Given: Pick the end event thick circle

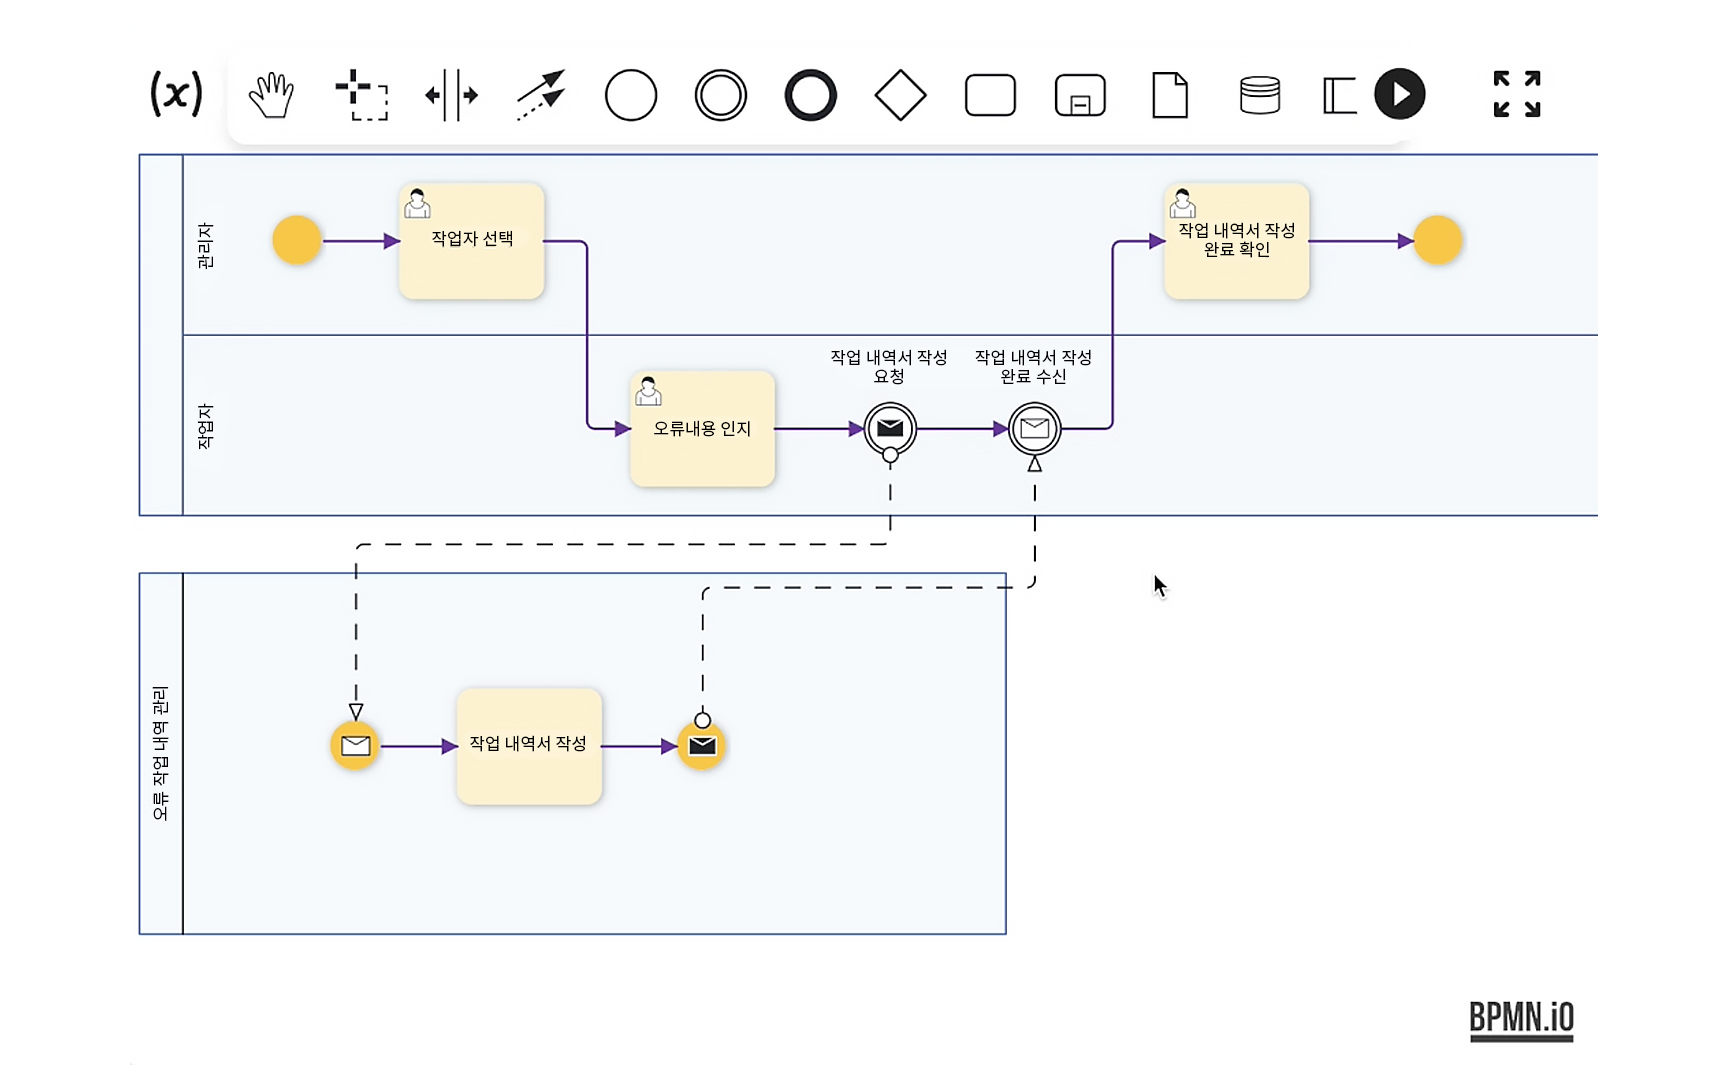Looking at the screenshot, I should pyautogui.click(x=810, y=96).
